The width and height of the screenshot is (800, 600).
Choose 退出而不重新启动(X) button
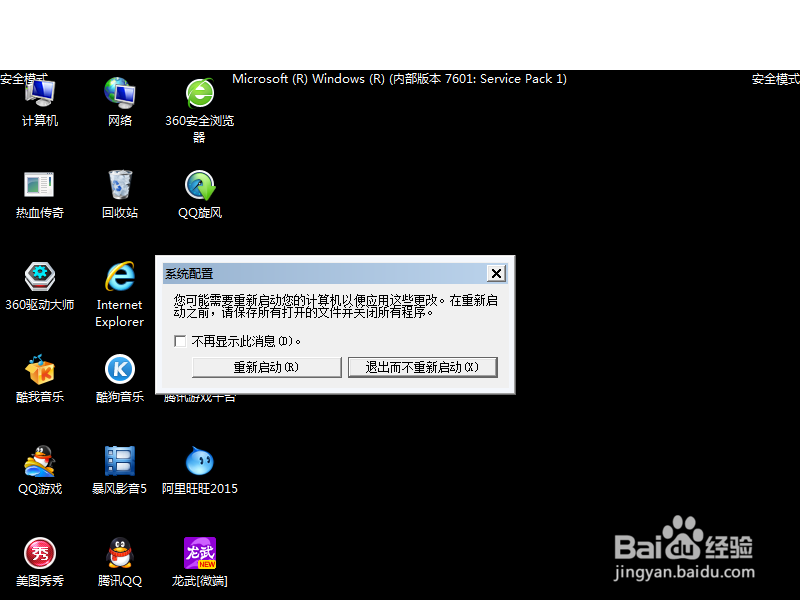(422, 367)
